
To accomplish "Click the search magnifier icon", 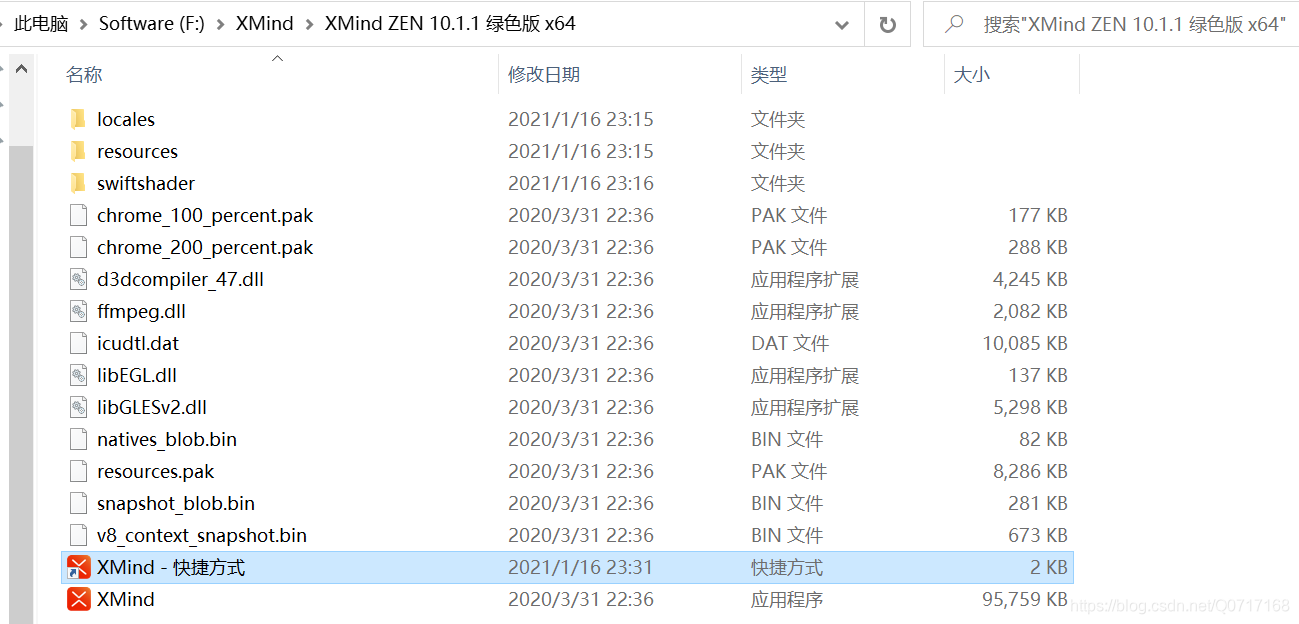I will coord(955,24).
